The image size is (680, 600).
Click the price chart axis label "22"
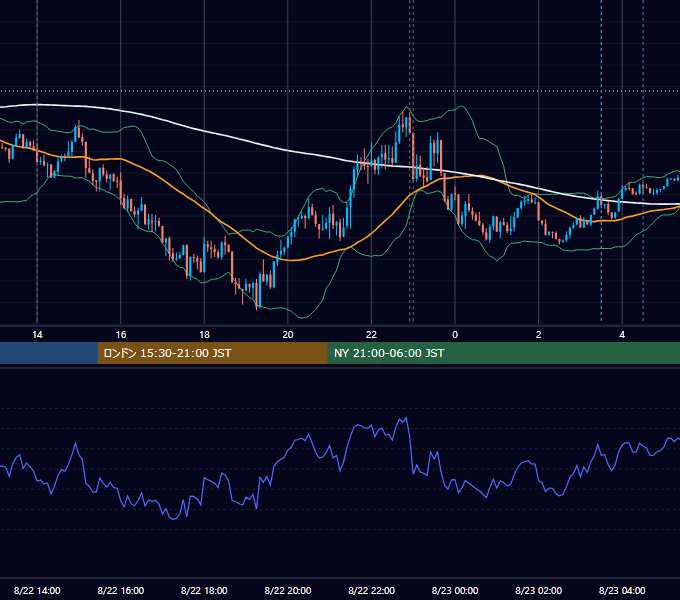[371, 335]
